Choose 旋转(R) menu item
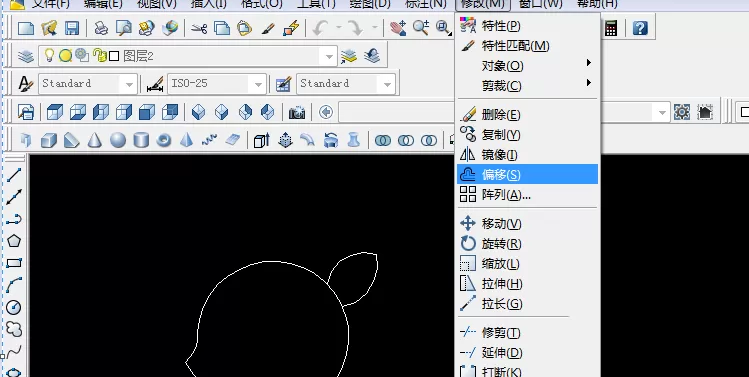This screenshot has height=377, width=749. tap(527, 244)
